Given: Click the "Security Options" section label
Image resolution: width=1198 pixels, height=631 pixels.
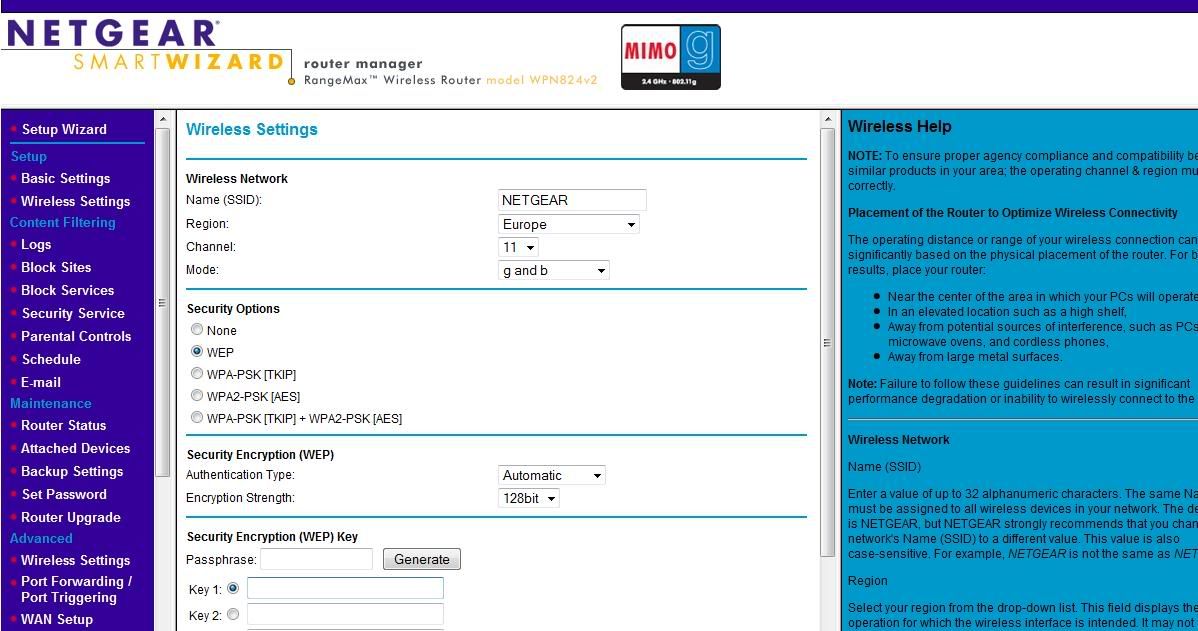Looking at the screenshot, I should click(233, 309).
